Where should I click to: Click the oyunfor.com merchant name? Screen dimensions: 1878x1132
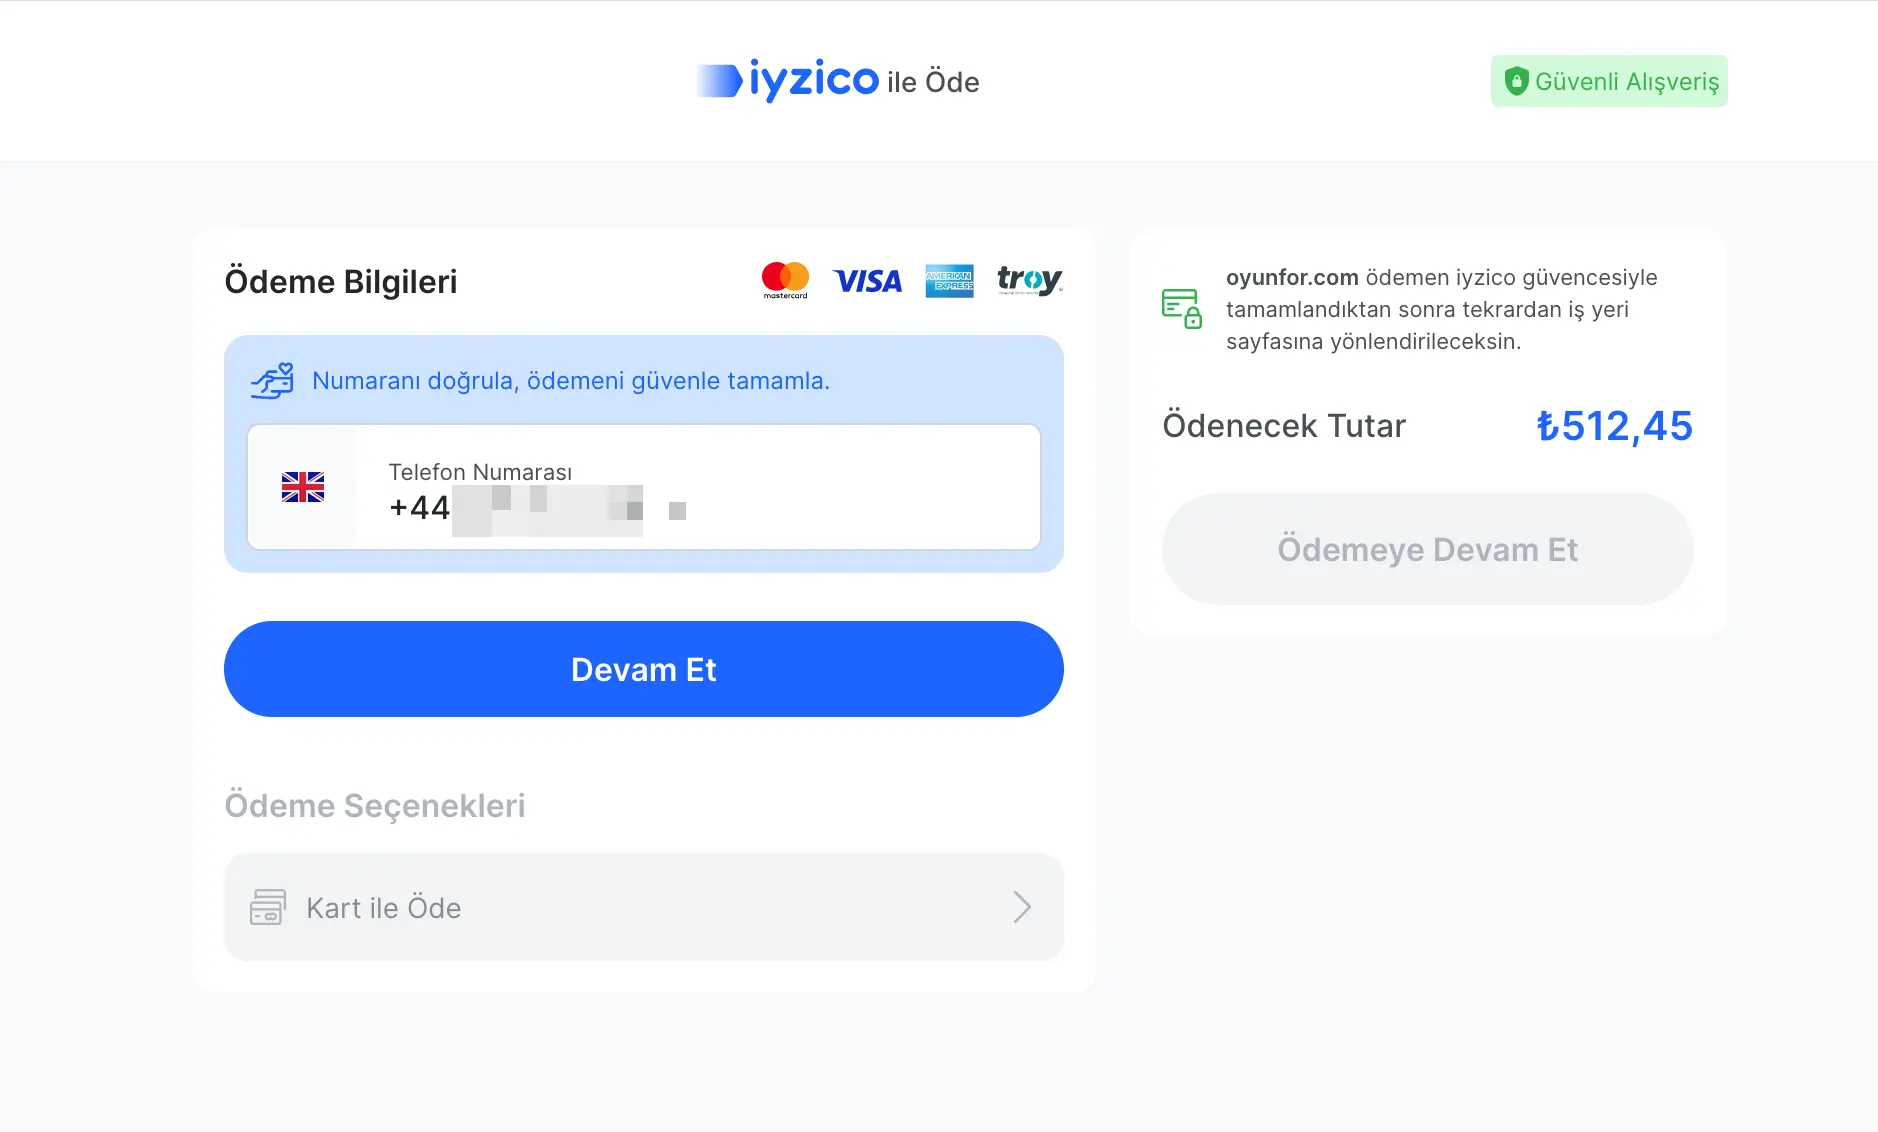1292,277
